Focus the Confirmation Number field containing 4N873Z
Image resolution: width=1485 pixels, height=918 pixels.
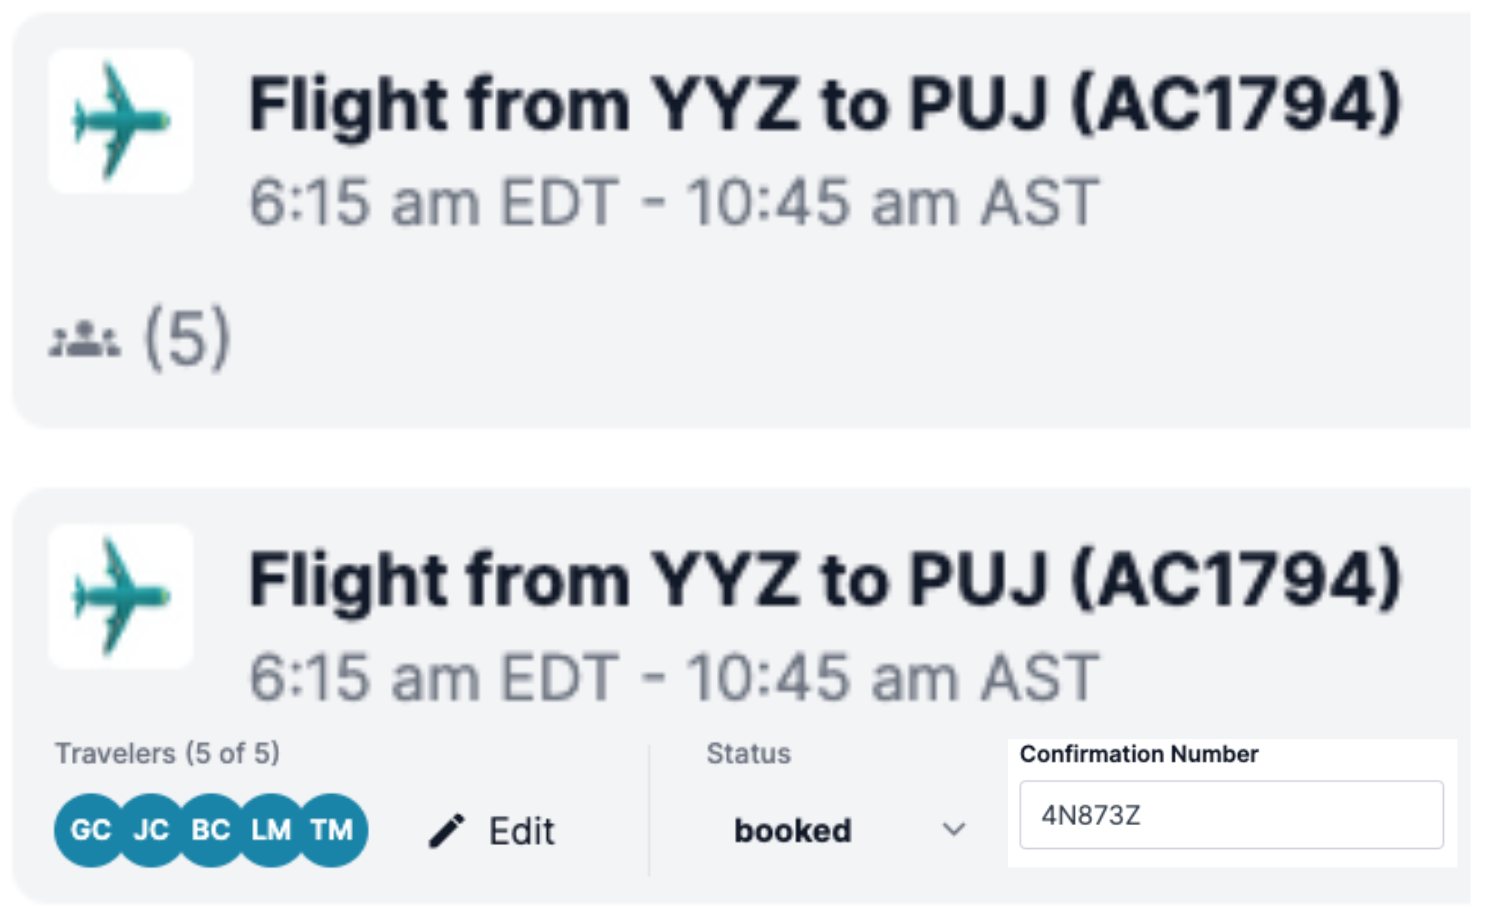coord(1230,815)
